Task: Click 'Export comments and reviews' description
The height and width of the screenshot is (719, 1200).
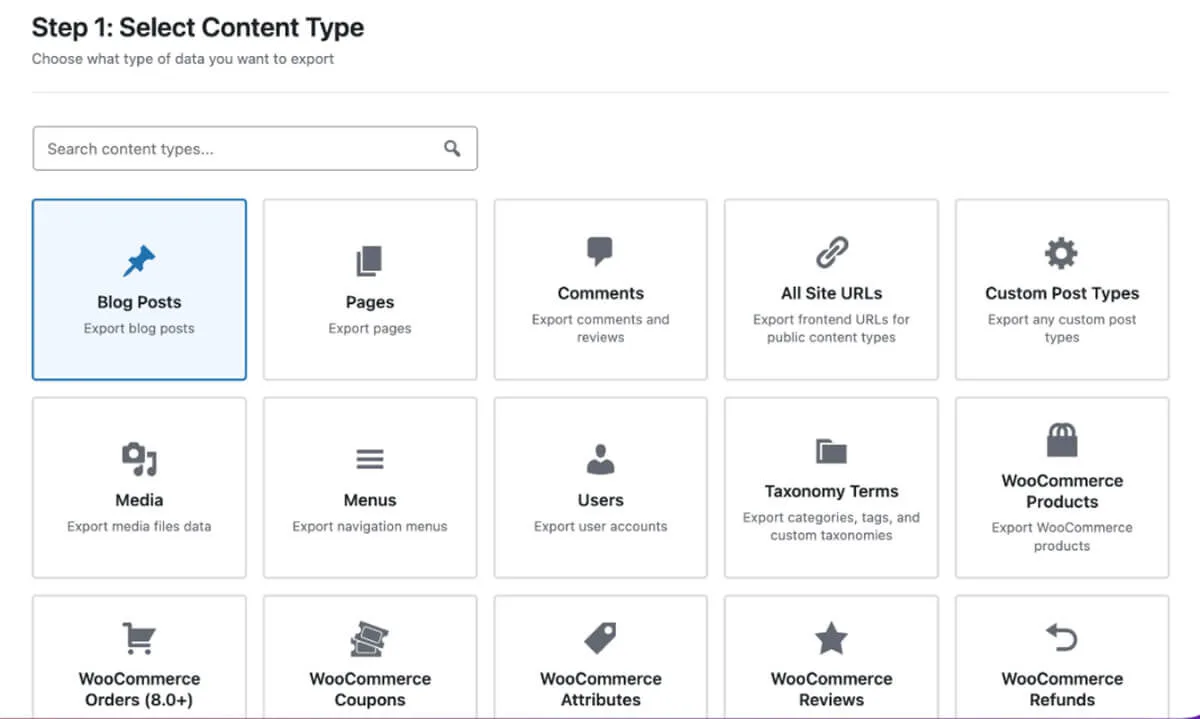Action: pyautogui.click(x=600, y=328)
